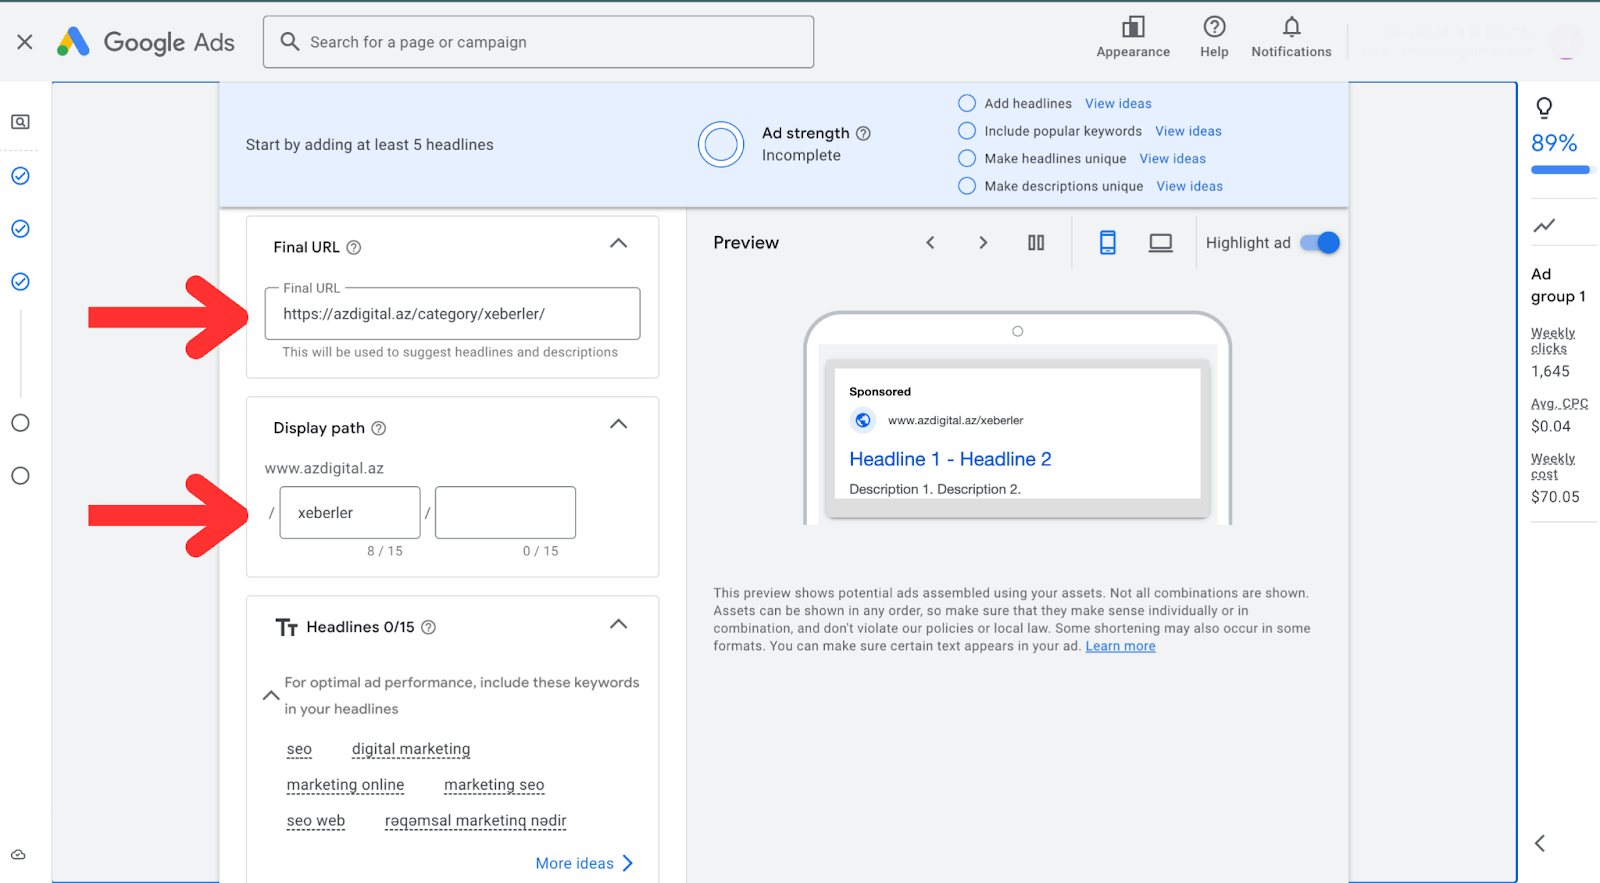
Task: Select first unfinished step circle in sidebar
Action: [20, 423]
